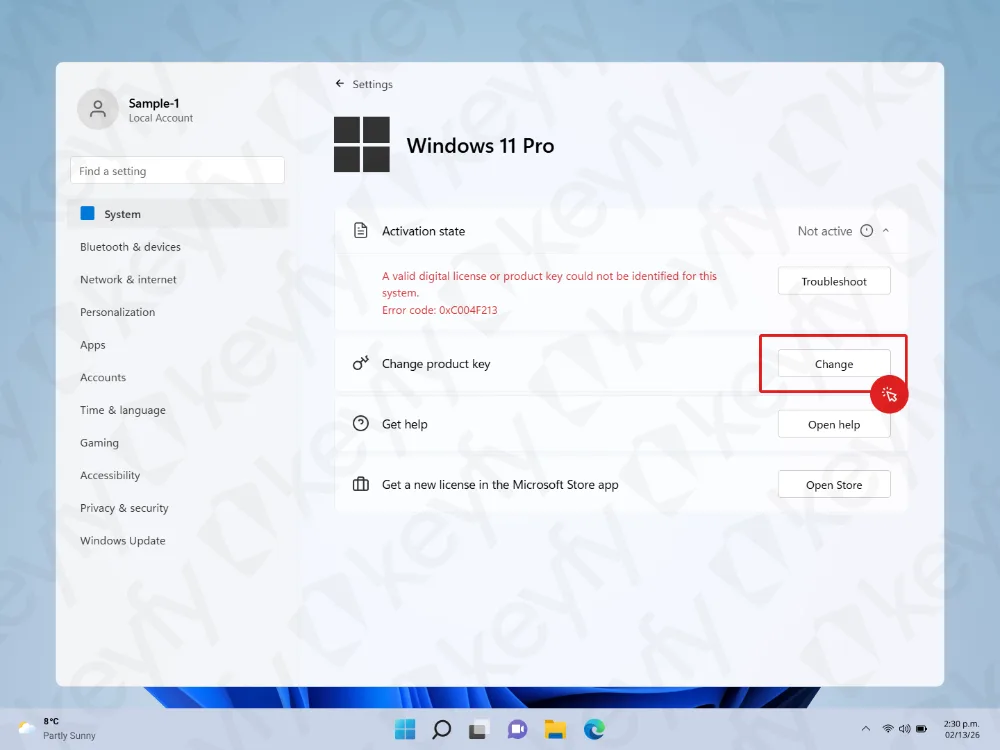Click the Not active status text
This screenshot has height=750, width=1000.
(825, 231)
